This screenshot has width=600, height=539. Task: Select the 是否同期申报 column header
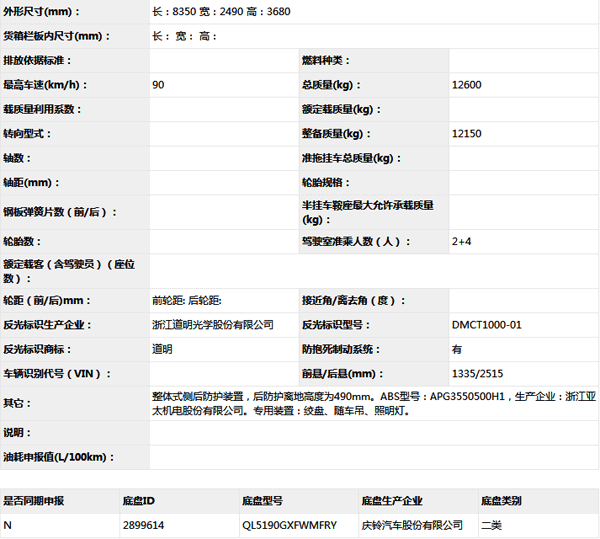click(x=34, y=500)
